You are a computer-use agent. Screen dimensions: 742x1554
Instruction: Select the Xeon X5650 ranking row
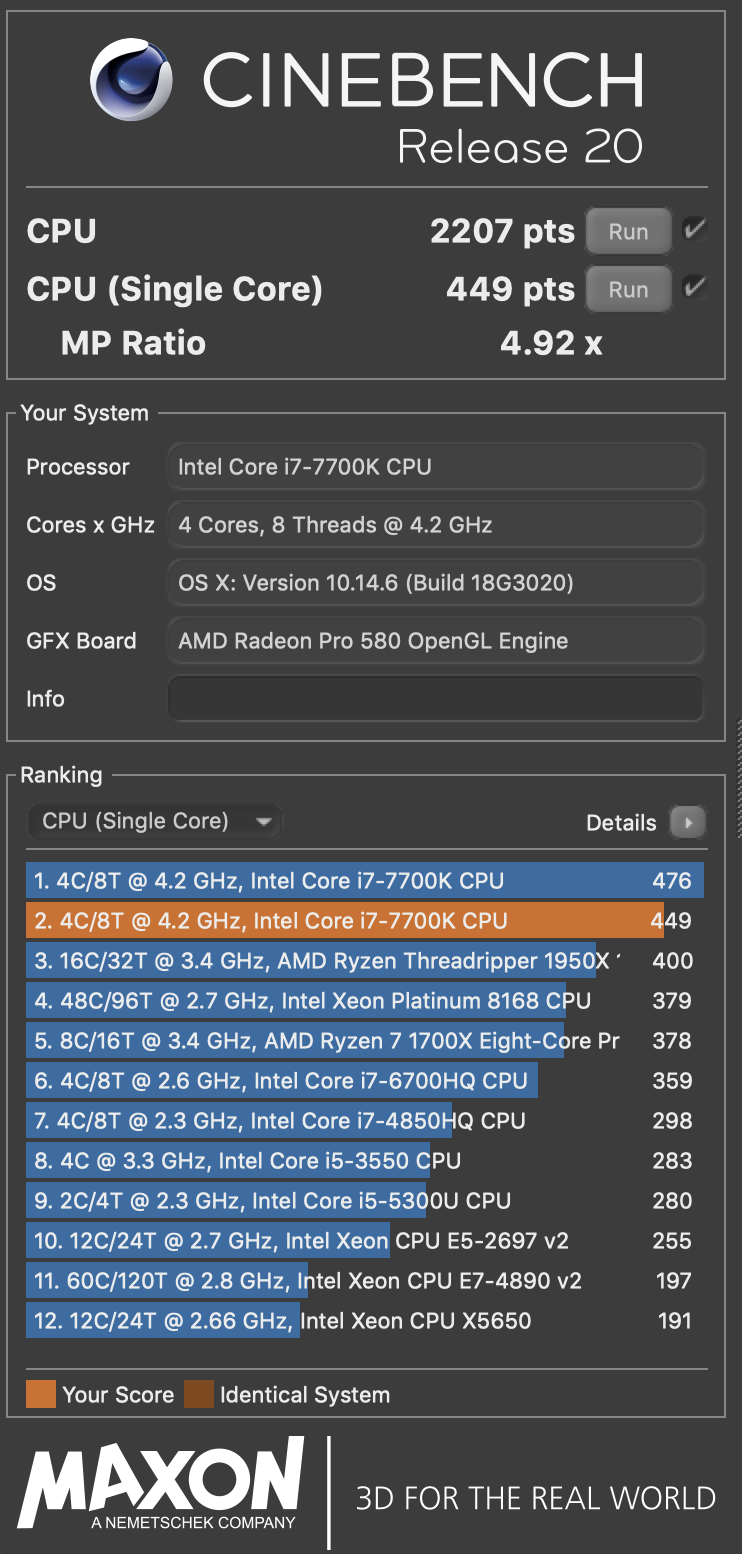click(x=364, y=1321)
